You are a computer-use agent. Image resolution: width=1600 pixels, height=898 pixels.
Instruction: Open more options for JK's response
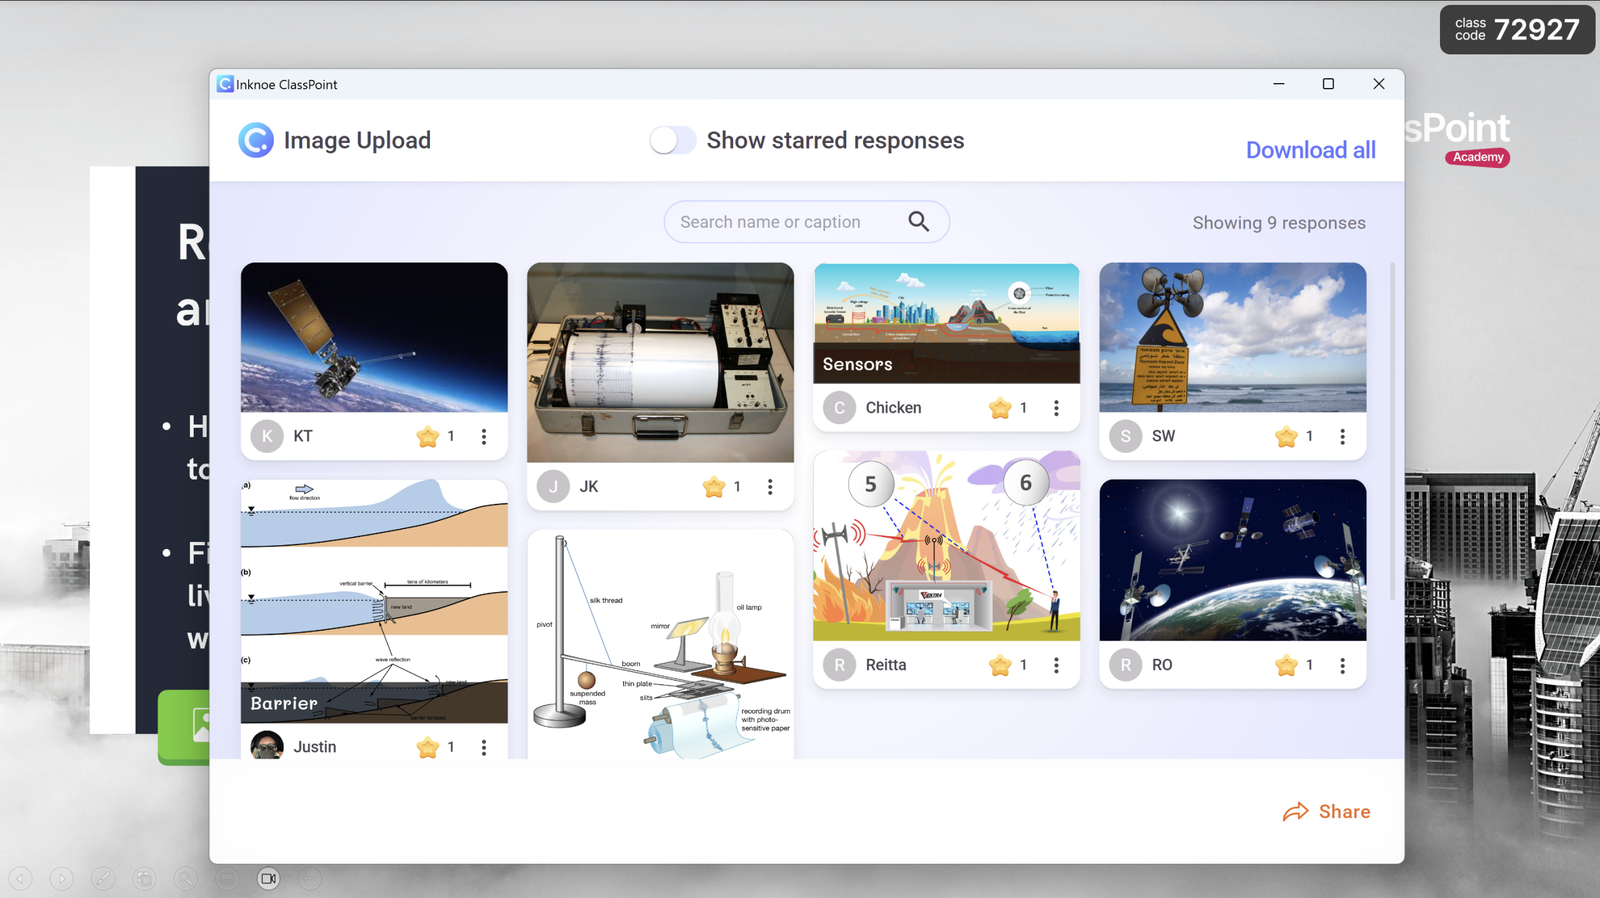click(x=770, y=487)
